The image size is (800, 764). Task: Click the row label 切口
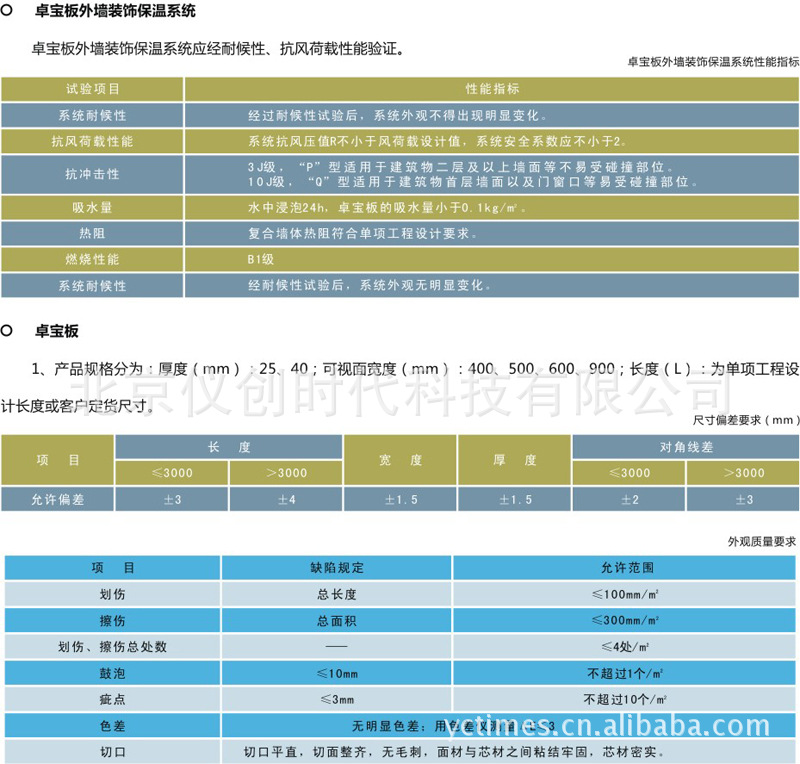(x=112, y=752)
